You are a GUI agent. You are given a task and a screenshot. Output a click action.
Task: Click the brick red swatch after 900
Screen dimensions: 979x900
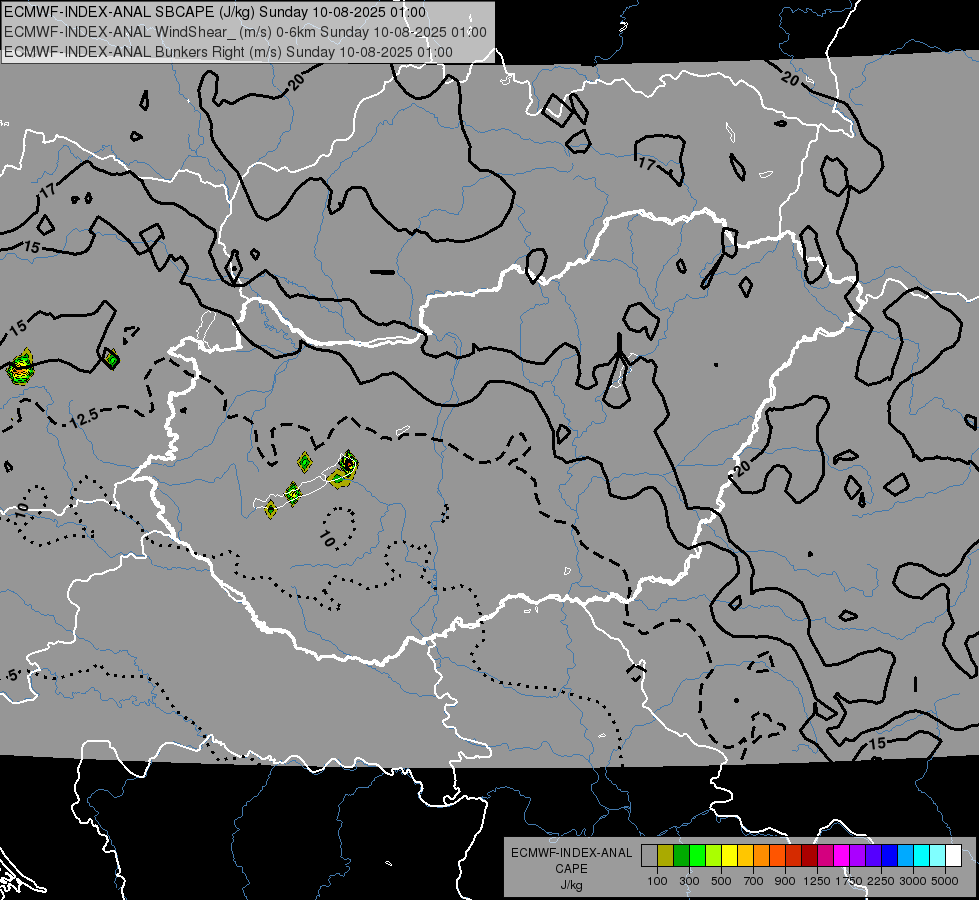click(x=793, y=855)
